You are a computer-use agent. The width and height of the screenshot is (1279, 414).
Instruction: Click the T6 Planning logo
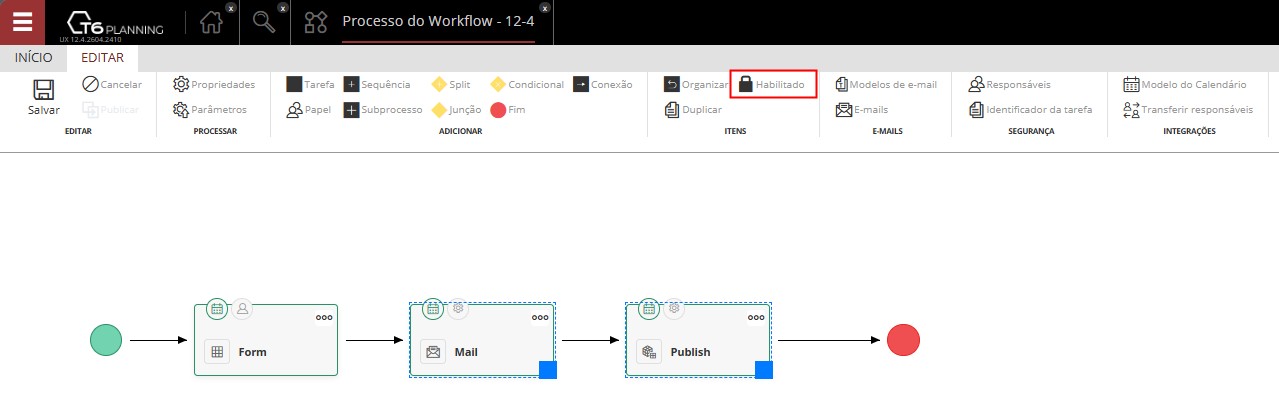[x=113, y=25]
